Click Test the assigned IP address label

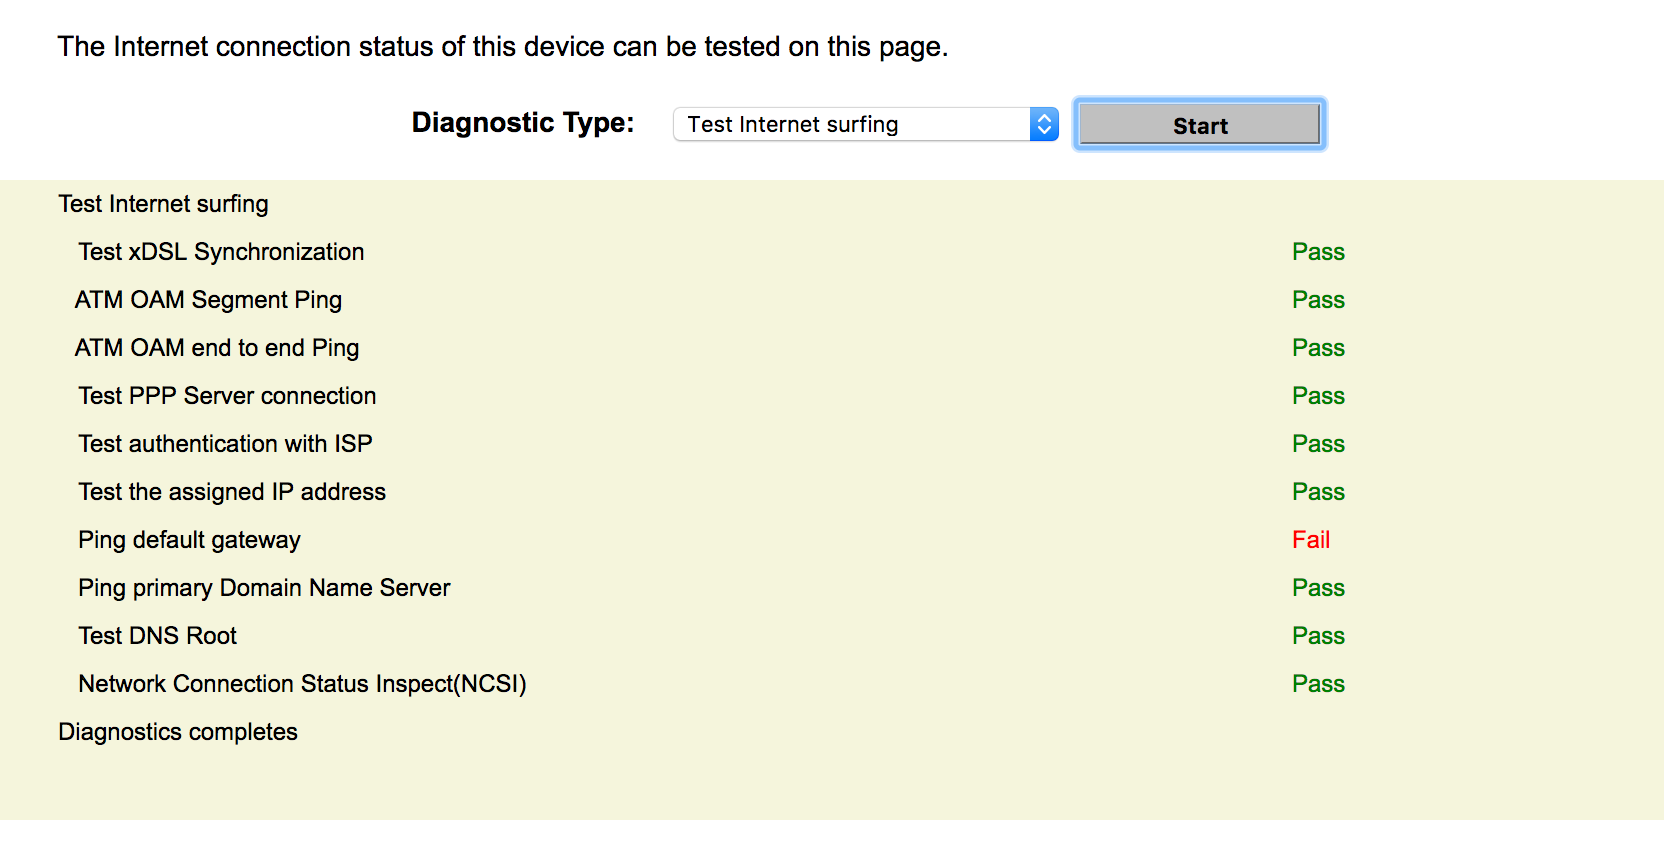click(232, 492)
